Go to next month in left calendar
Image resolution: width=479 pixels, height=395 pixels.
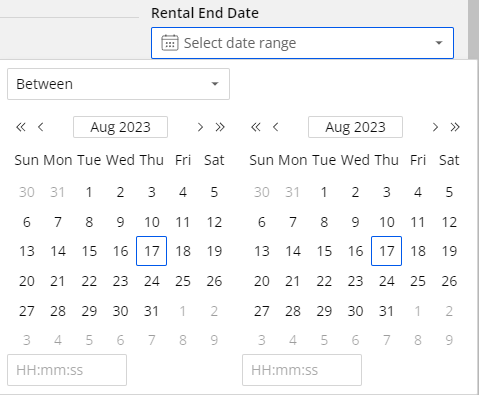(200, 127)
